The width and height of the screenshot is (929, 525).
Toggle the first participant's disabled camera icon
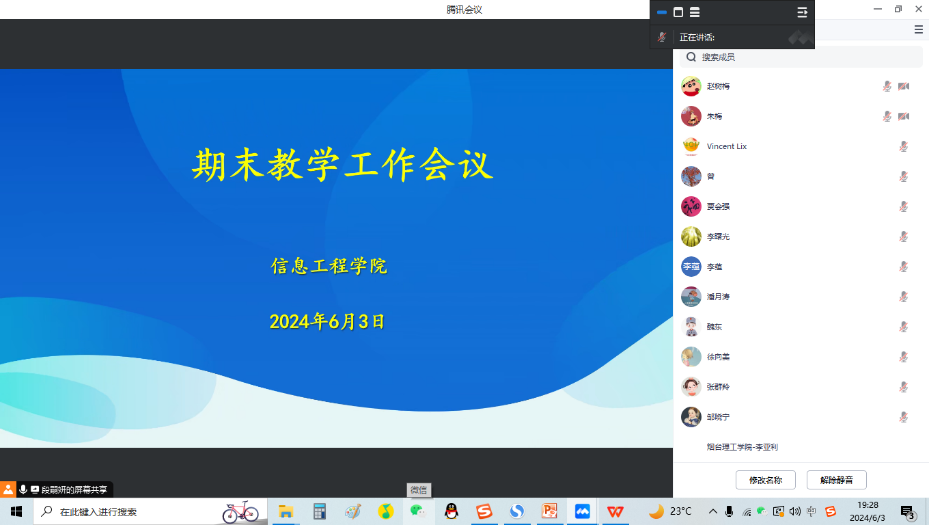[904, 86]
